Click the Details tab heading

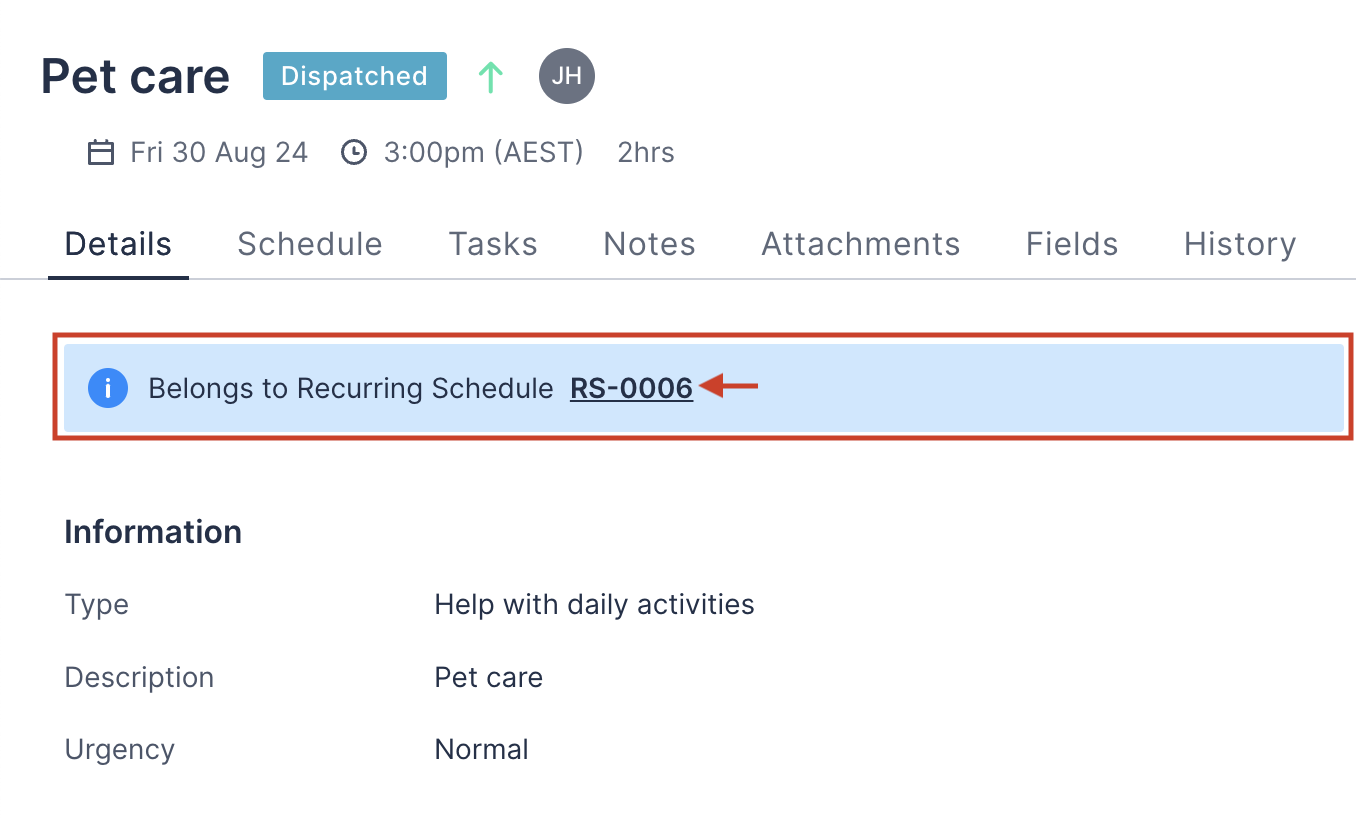118,244
